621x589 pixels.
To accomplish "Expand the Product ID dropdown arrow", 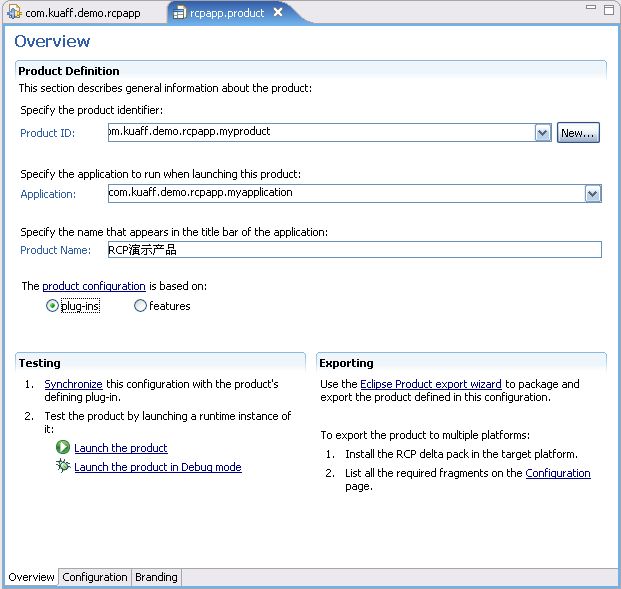I will (x=543, y=133).
